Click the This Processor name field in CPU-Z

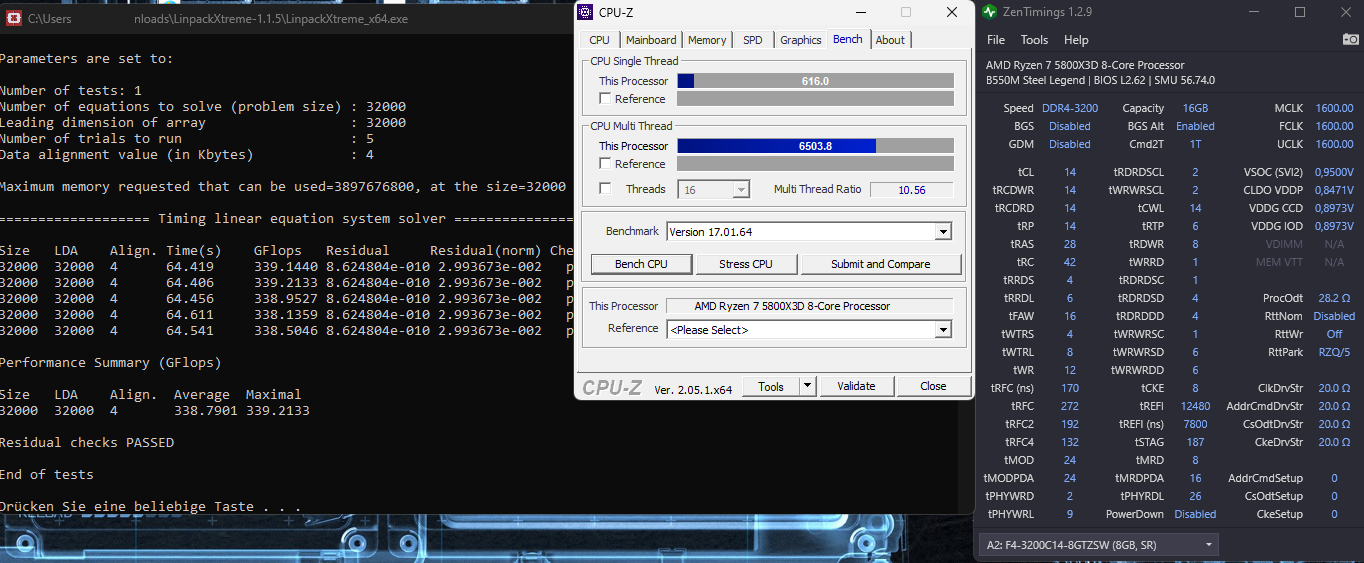tap(810, 306)
